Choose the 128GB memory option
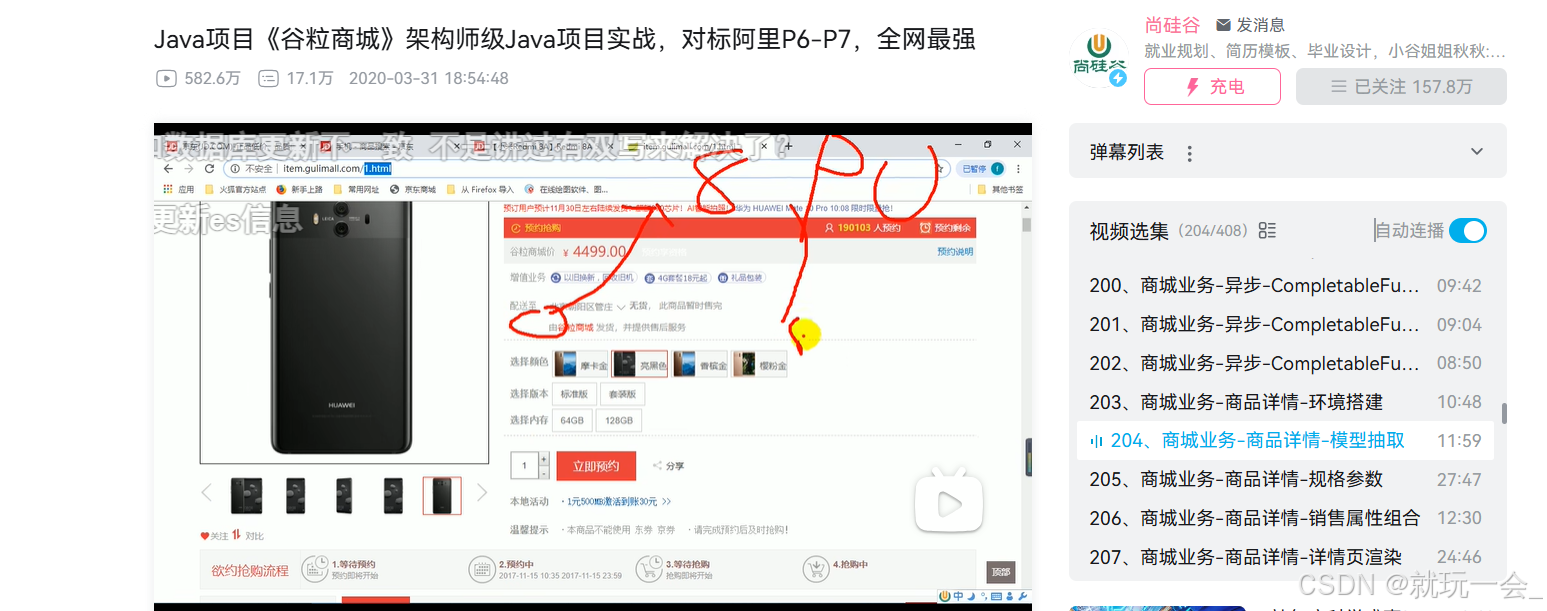 [620, 421]
